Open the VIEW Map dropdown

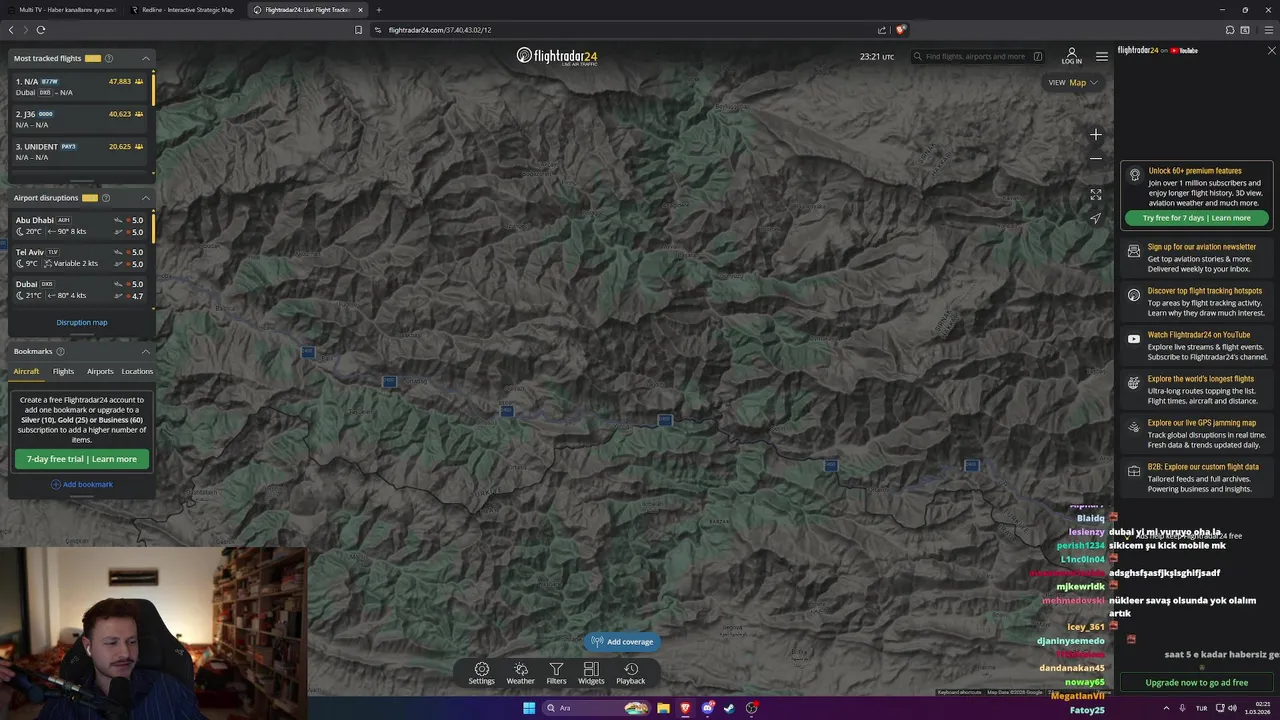pos(1073,82)
